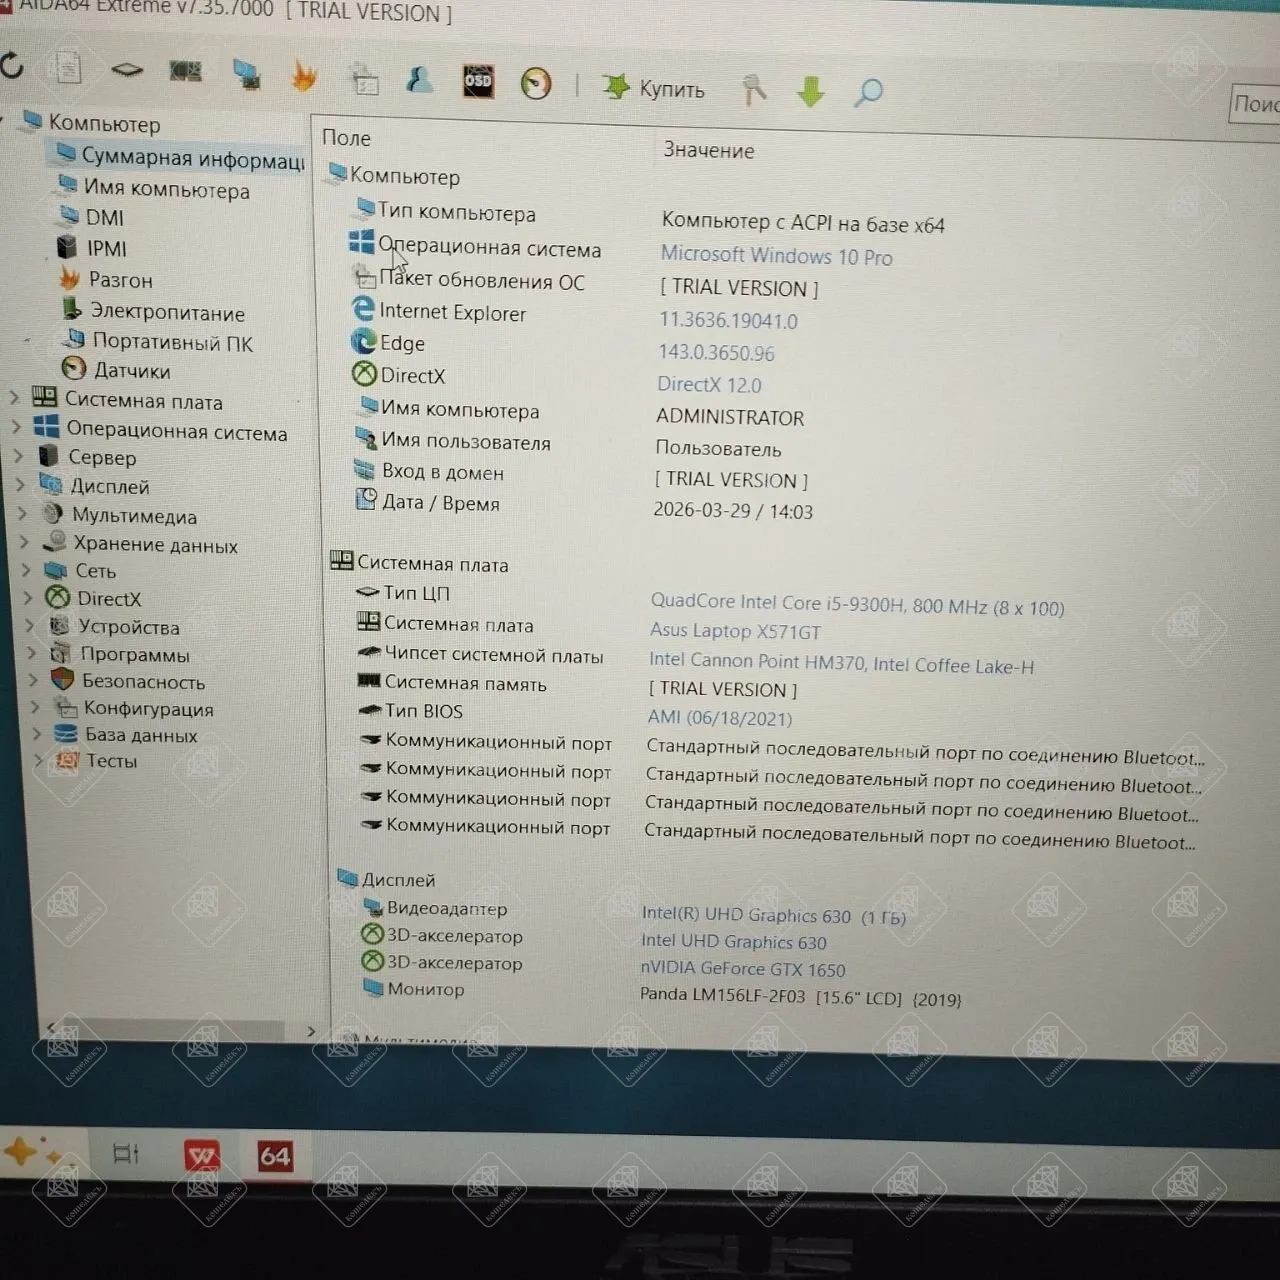Image resolution: width=1280 pixels, height=1280 pixels.
Task: Expand the Безопасность tree node
Action: (x=34, y=680)
